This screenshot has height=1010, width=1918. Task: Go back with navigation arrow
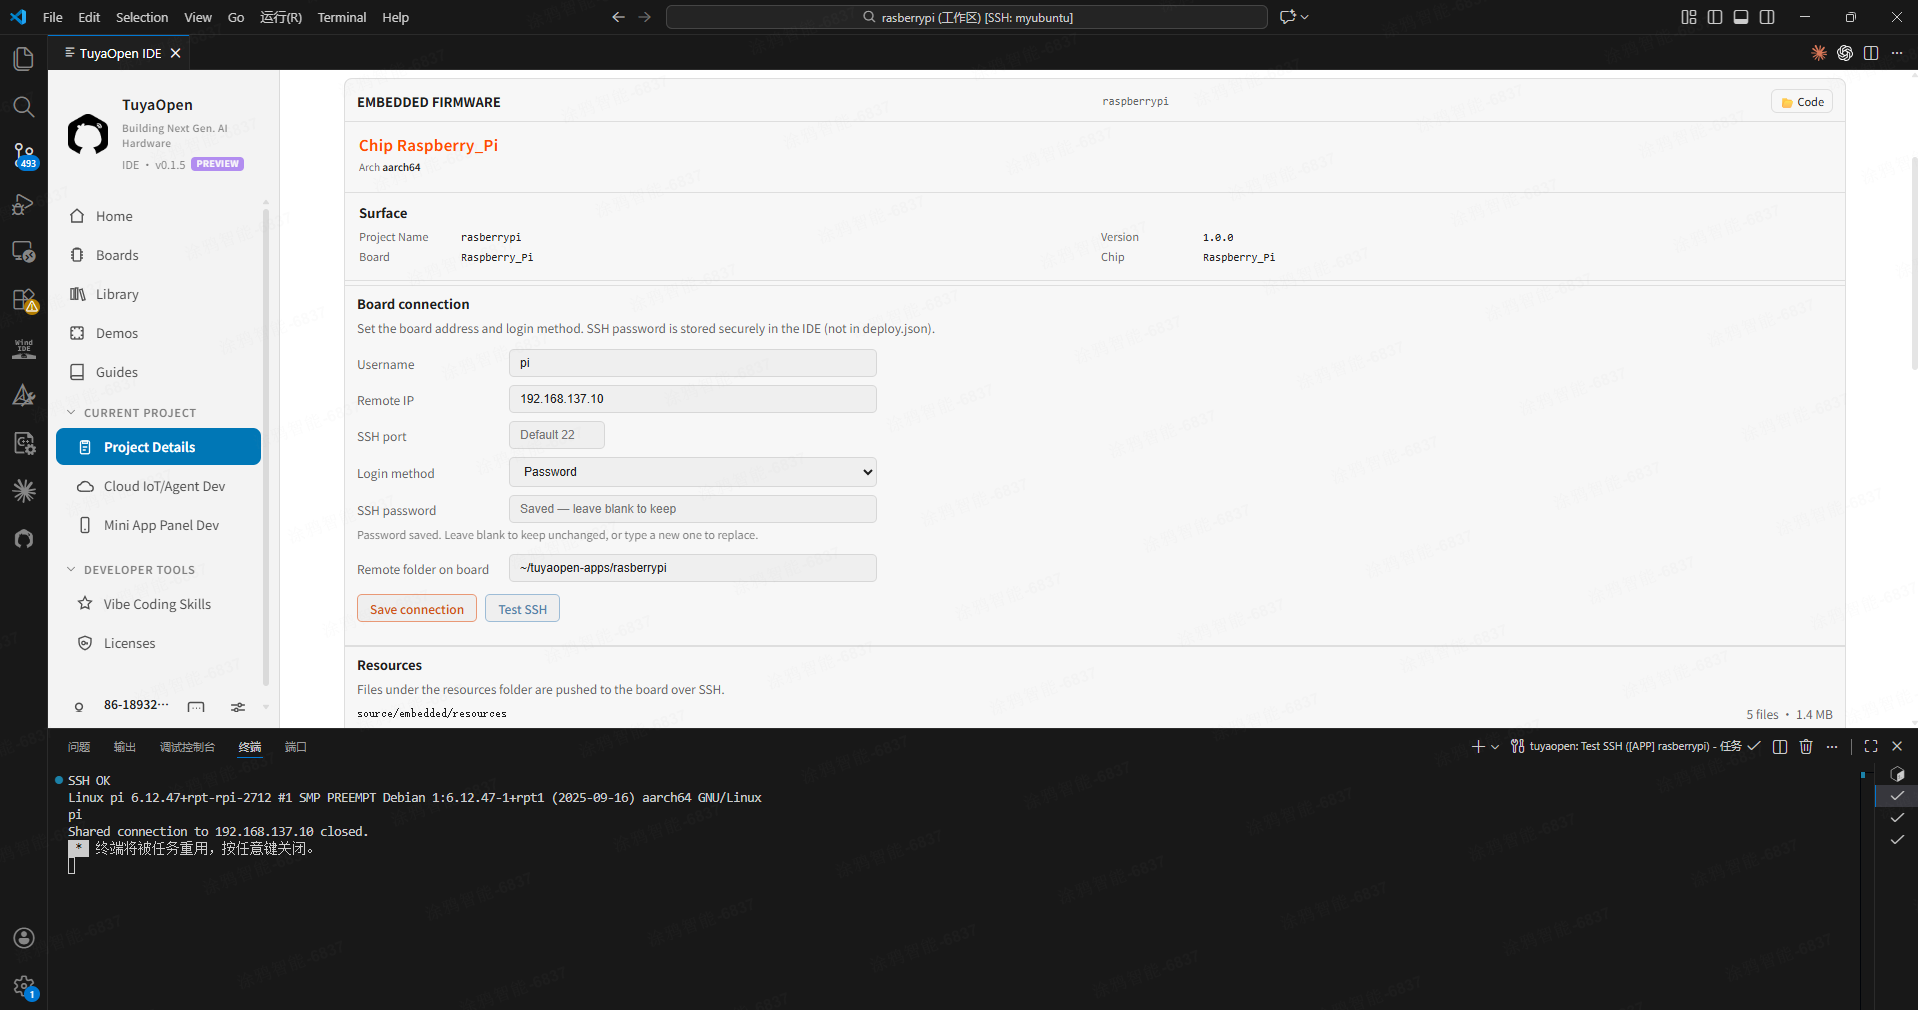618,17
